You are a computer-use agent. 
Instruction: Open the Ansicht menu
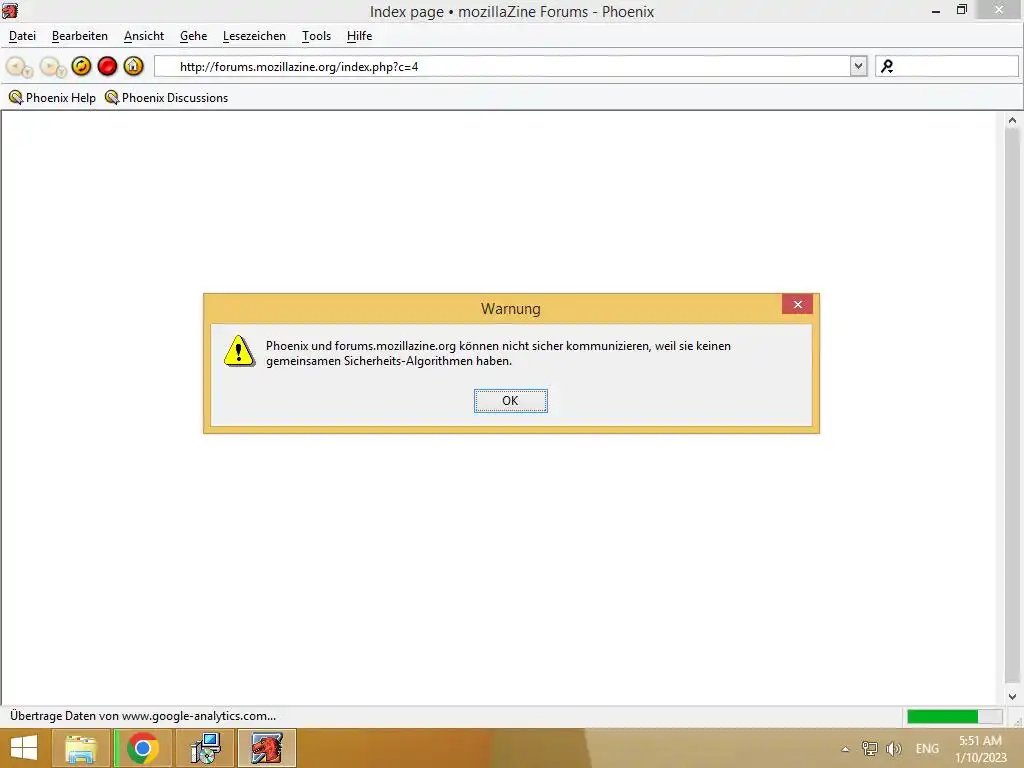pyautogui.click(x=144, y=36)
